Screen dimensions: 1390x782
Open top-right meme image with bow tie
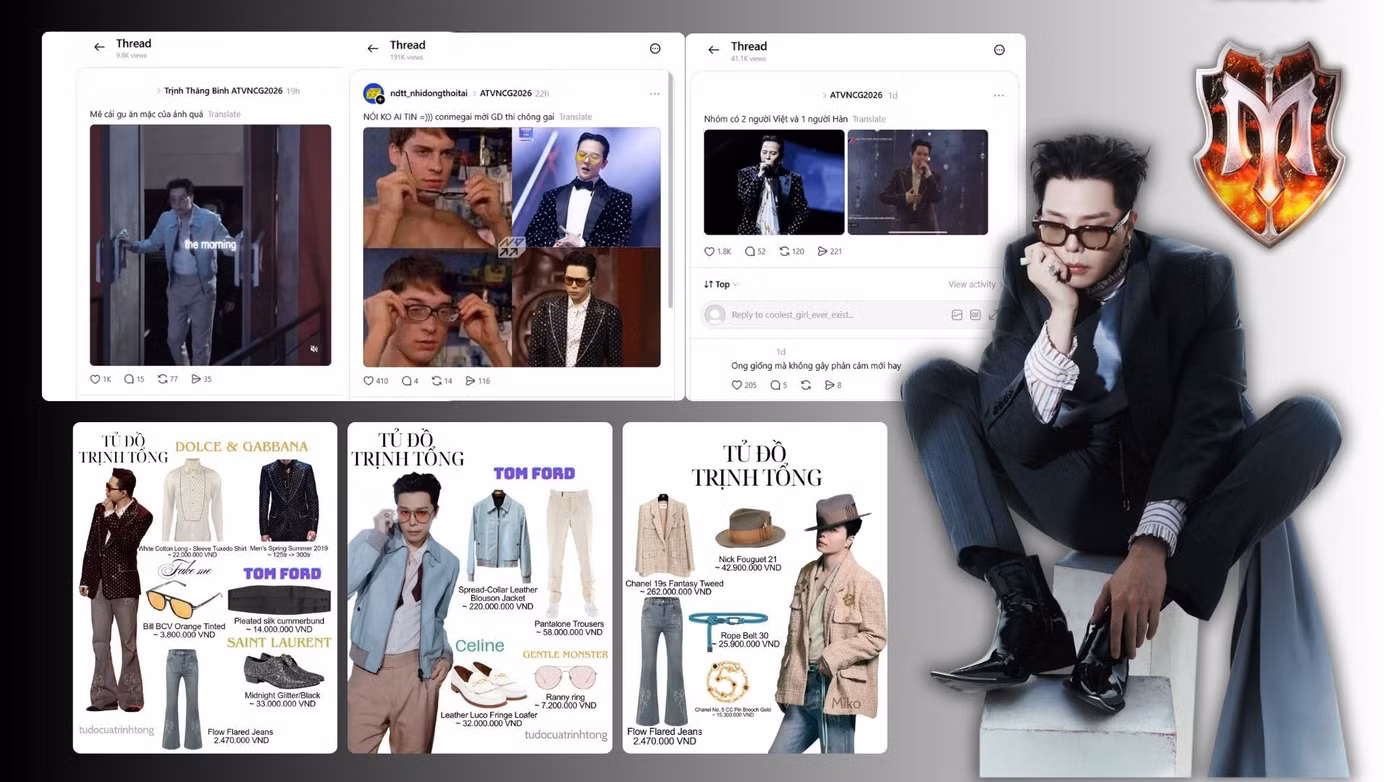coord(587,187)
